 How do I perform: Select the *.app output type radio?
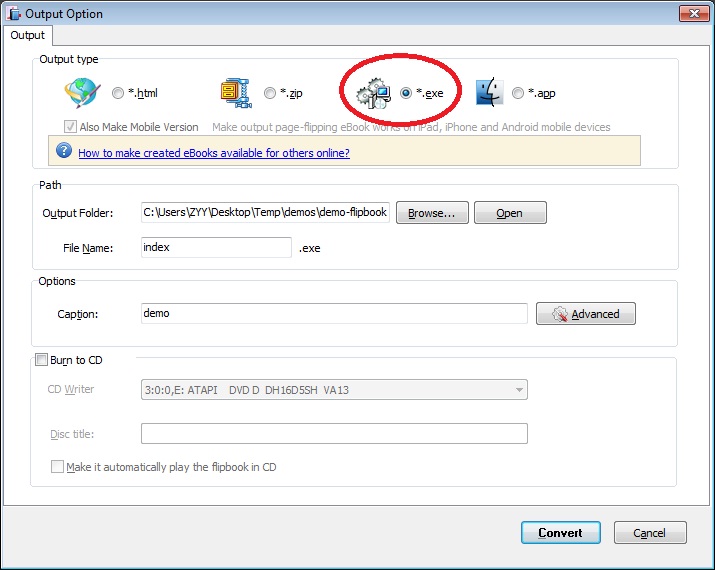point(518,93)
